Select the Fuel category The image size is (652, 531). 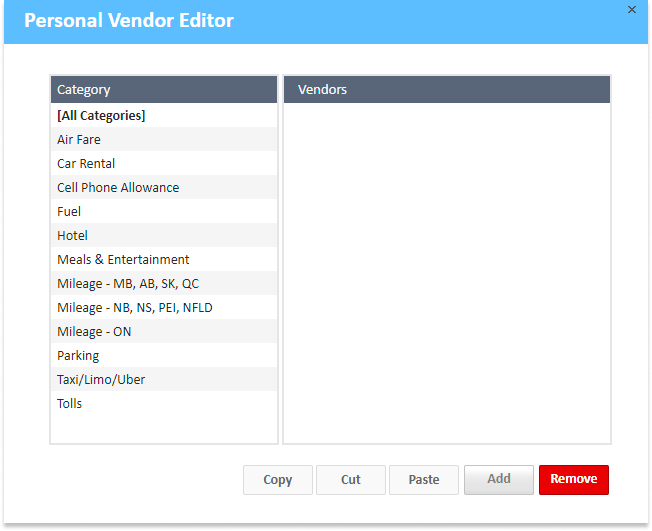(x=69, y=212)
